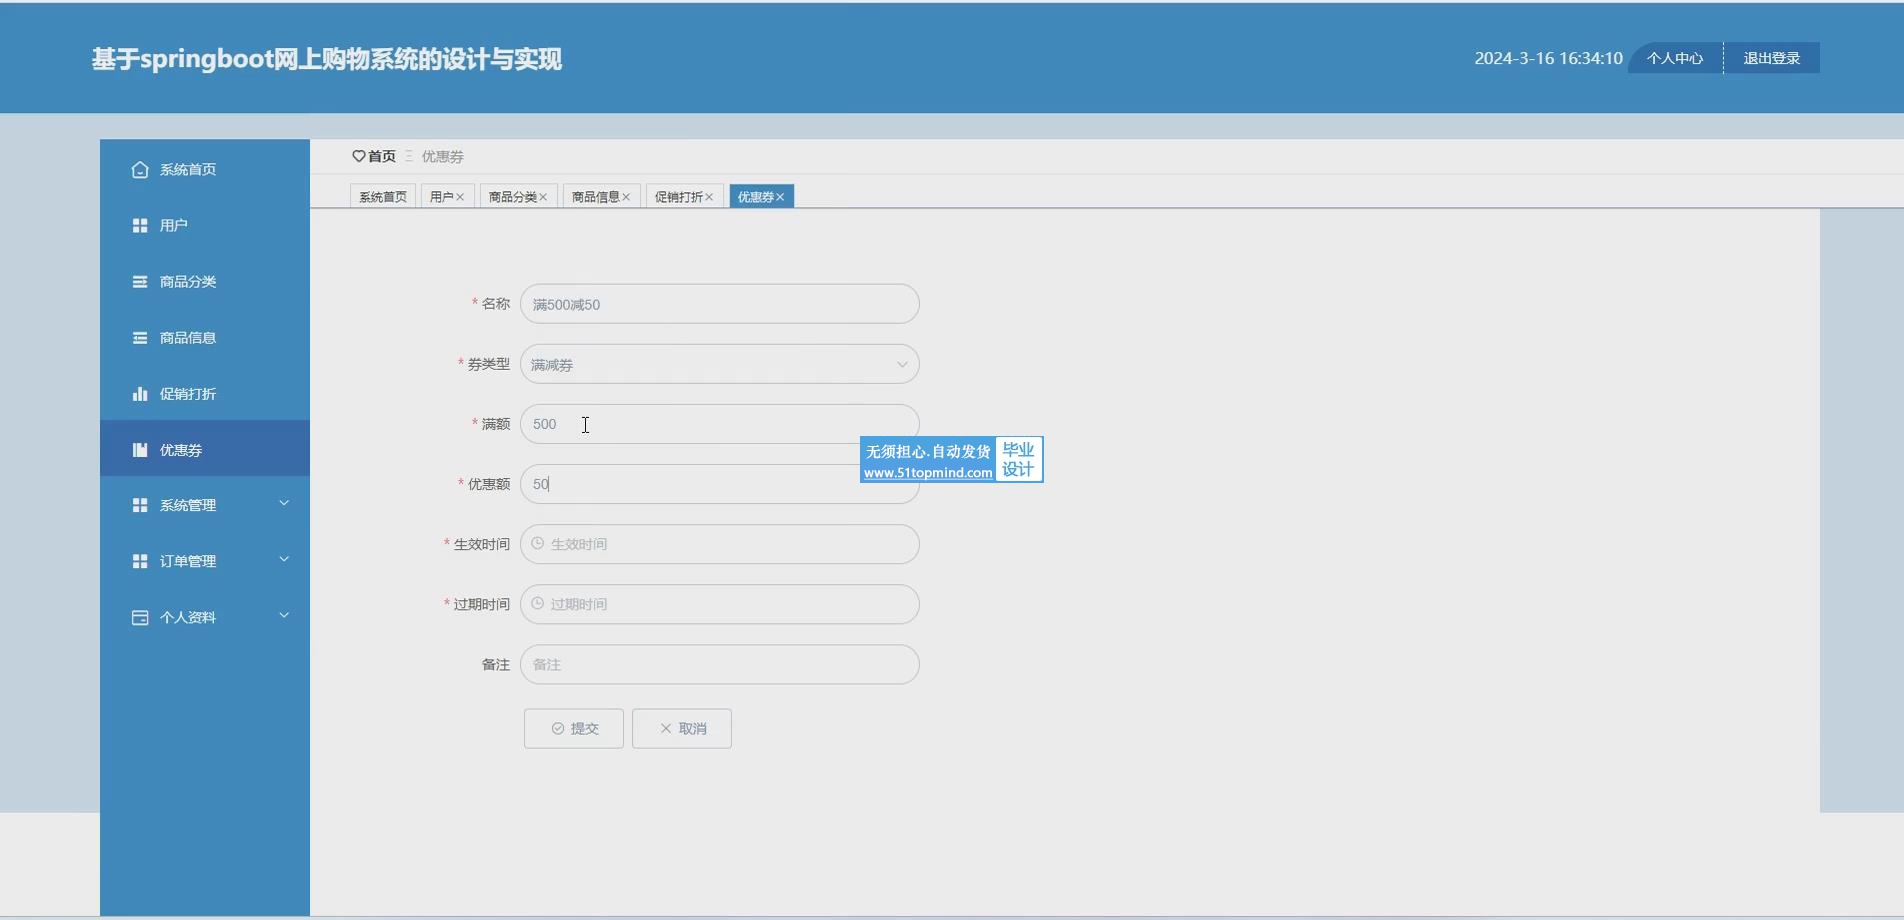
Task: Expand the 系统管理 submenu chevron
Action: [284, 503]
